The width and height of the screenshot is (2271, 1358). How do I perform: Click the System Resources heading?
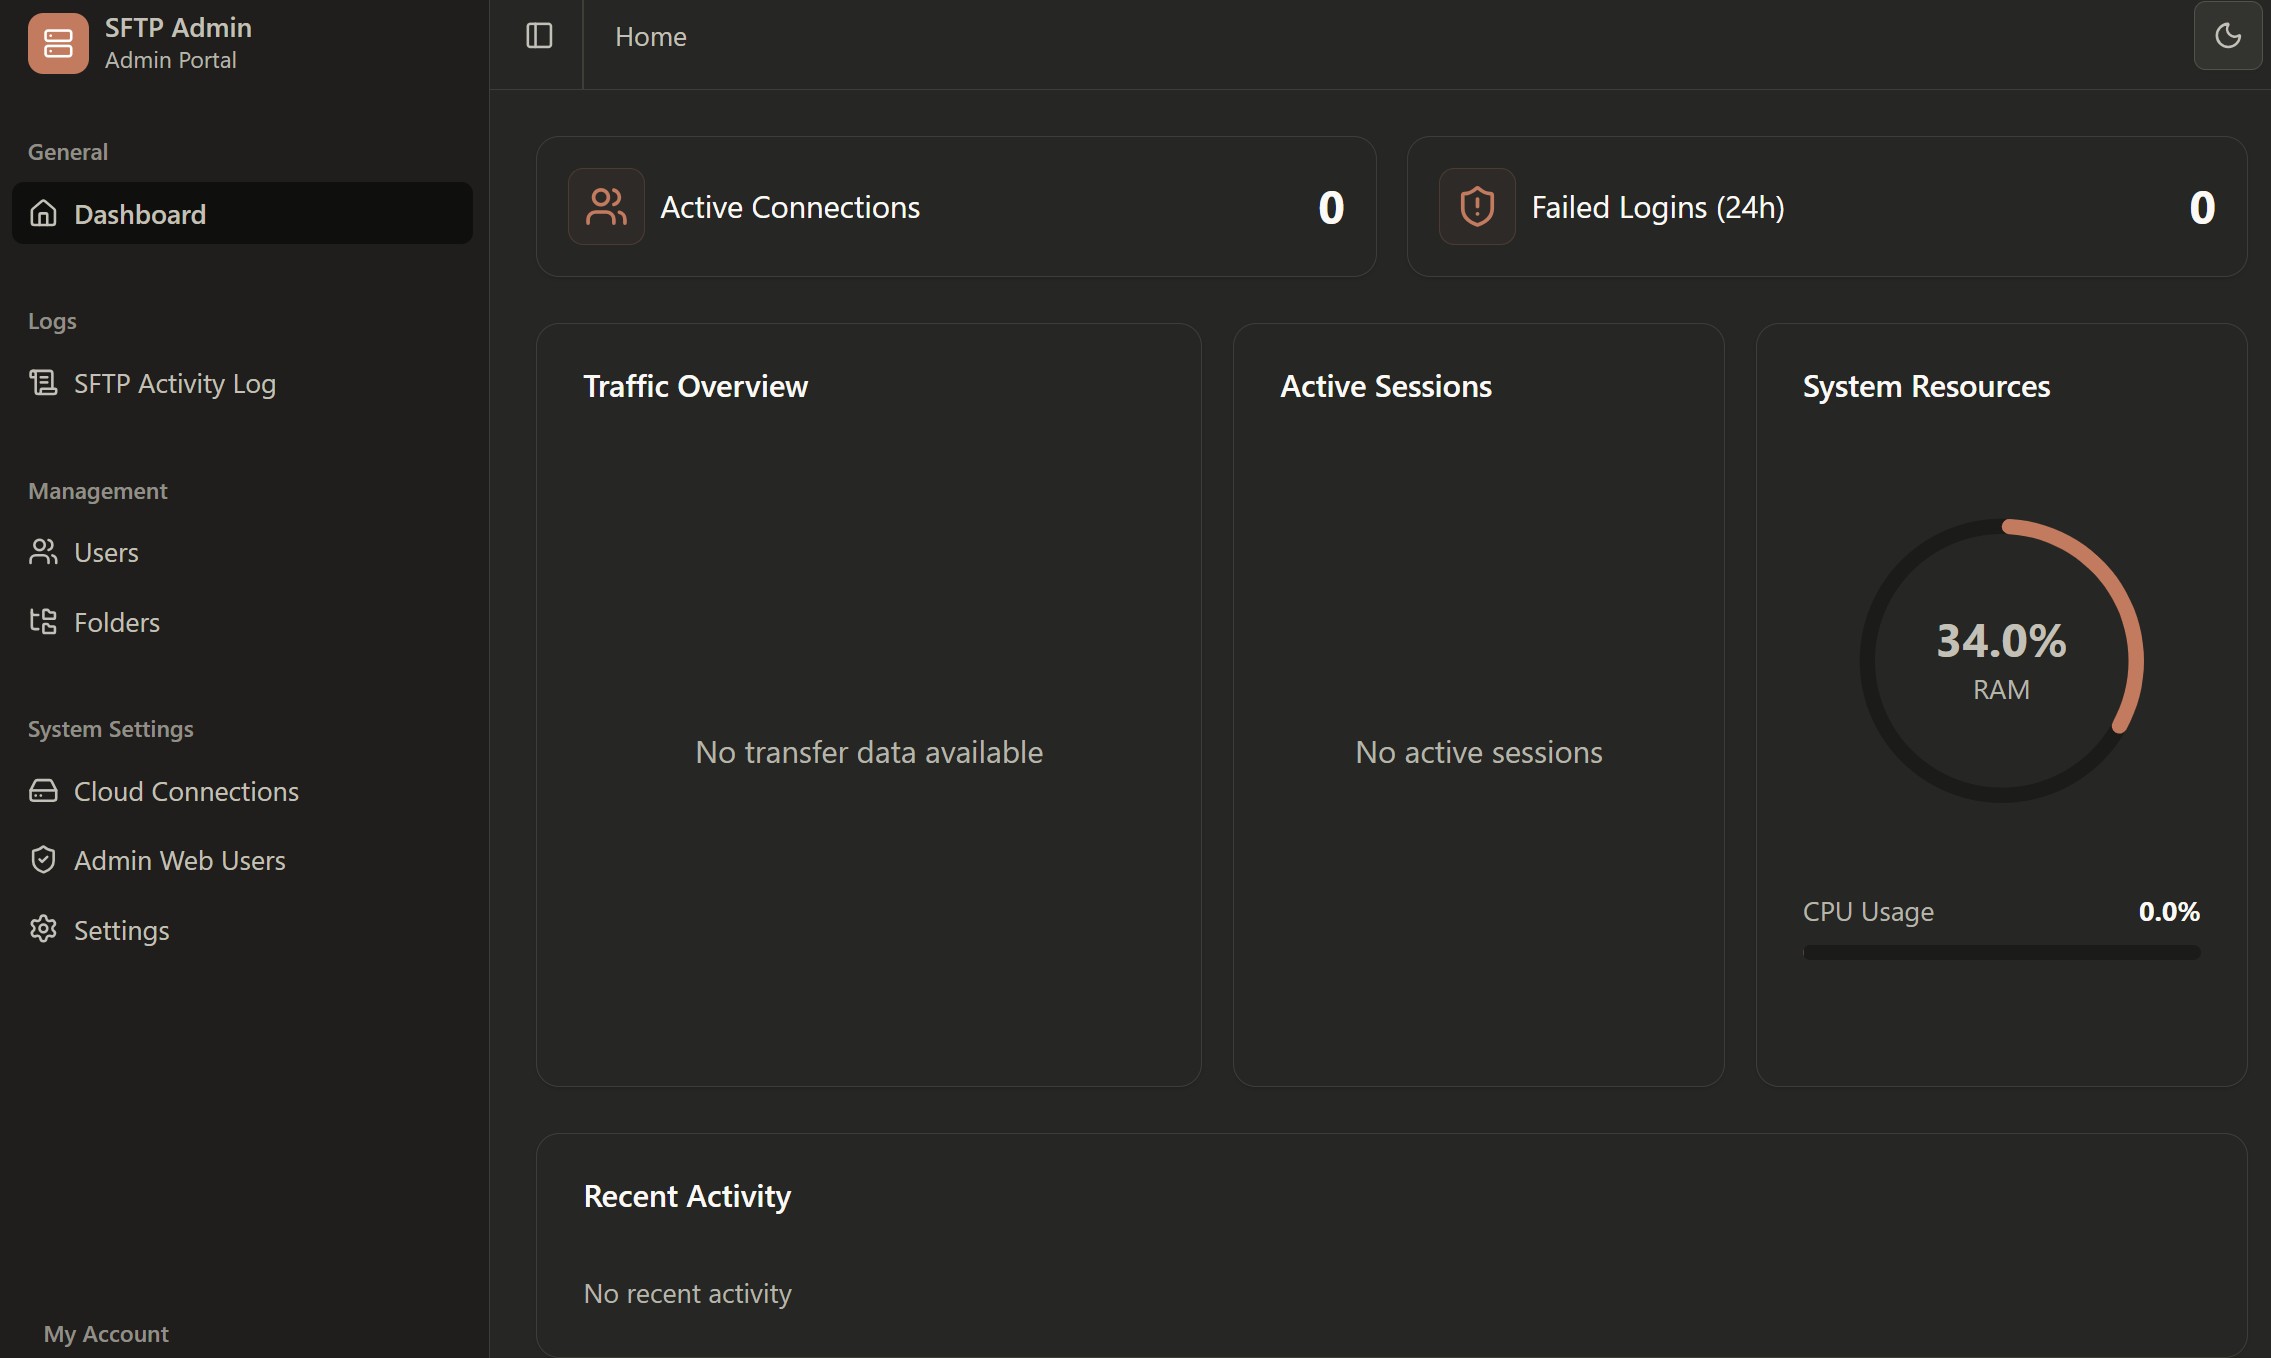[x=1926, y=386]
